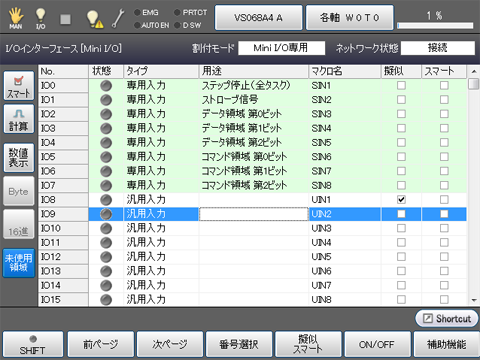
Task: Click the 割付モード Mini I/O専用 field
Action: [281, 48]
